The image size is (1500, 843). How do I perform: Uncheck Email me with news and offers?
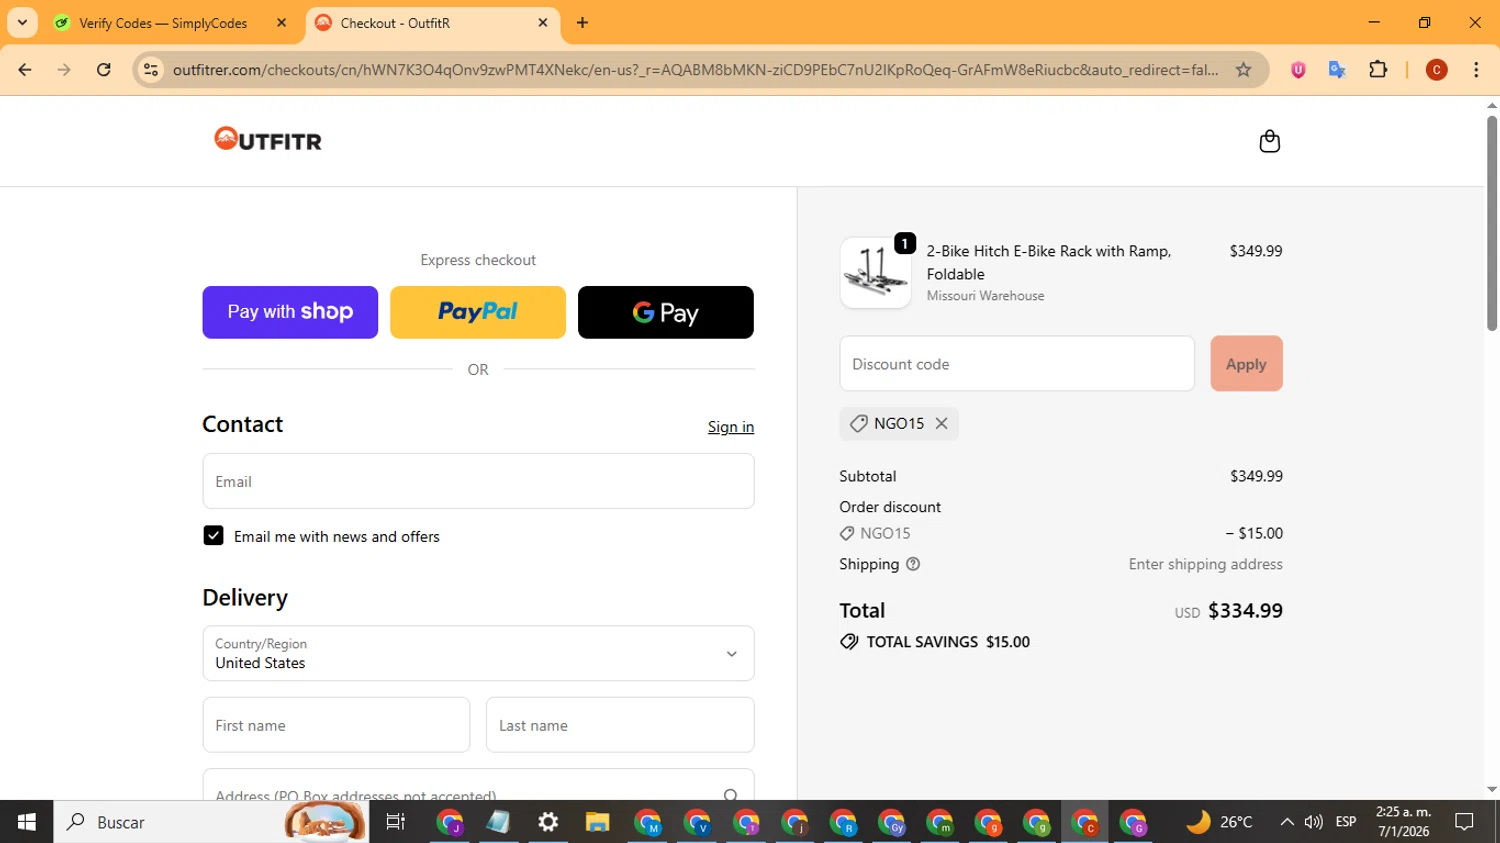tap(213, 536)
